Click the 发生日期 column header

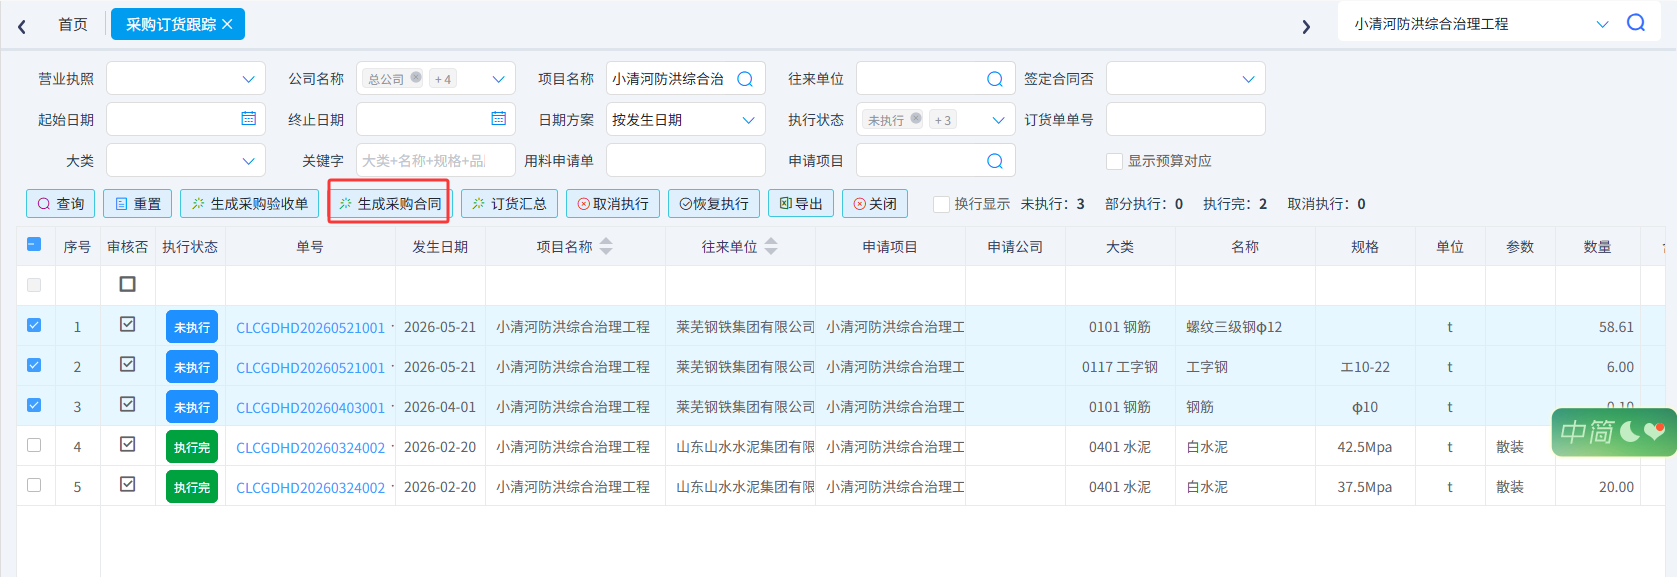coord(440,247)
